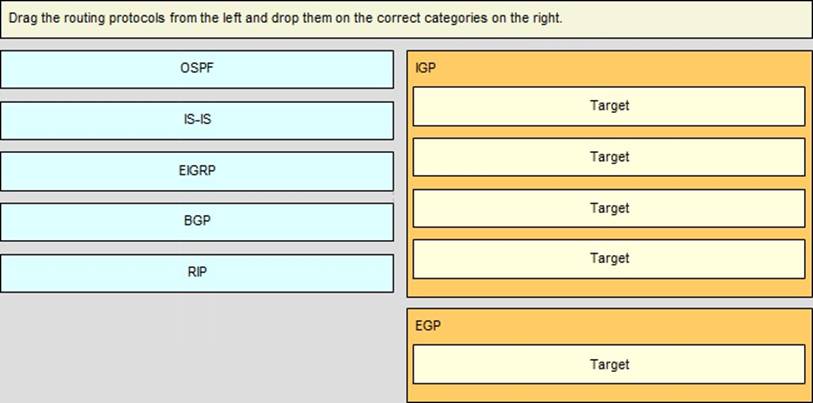Click the EGP category heading
813x403 pixels.
[x=427, y=326]
